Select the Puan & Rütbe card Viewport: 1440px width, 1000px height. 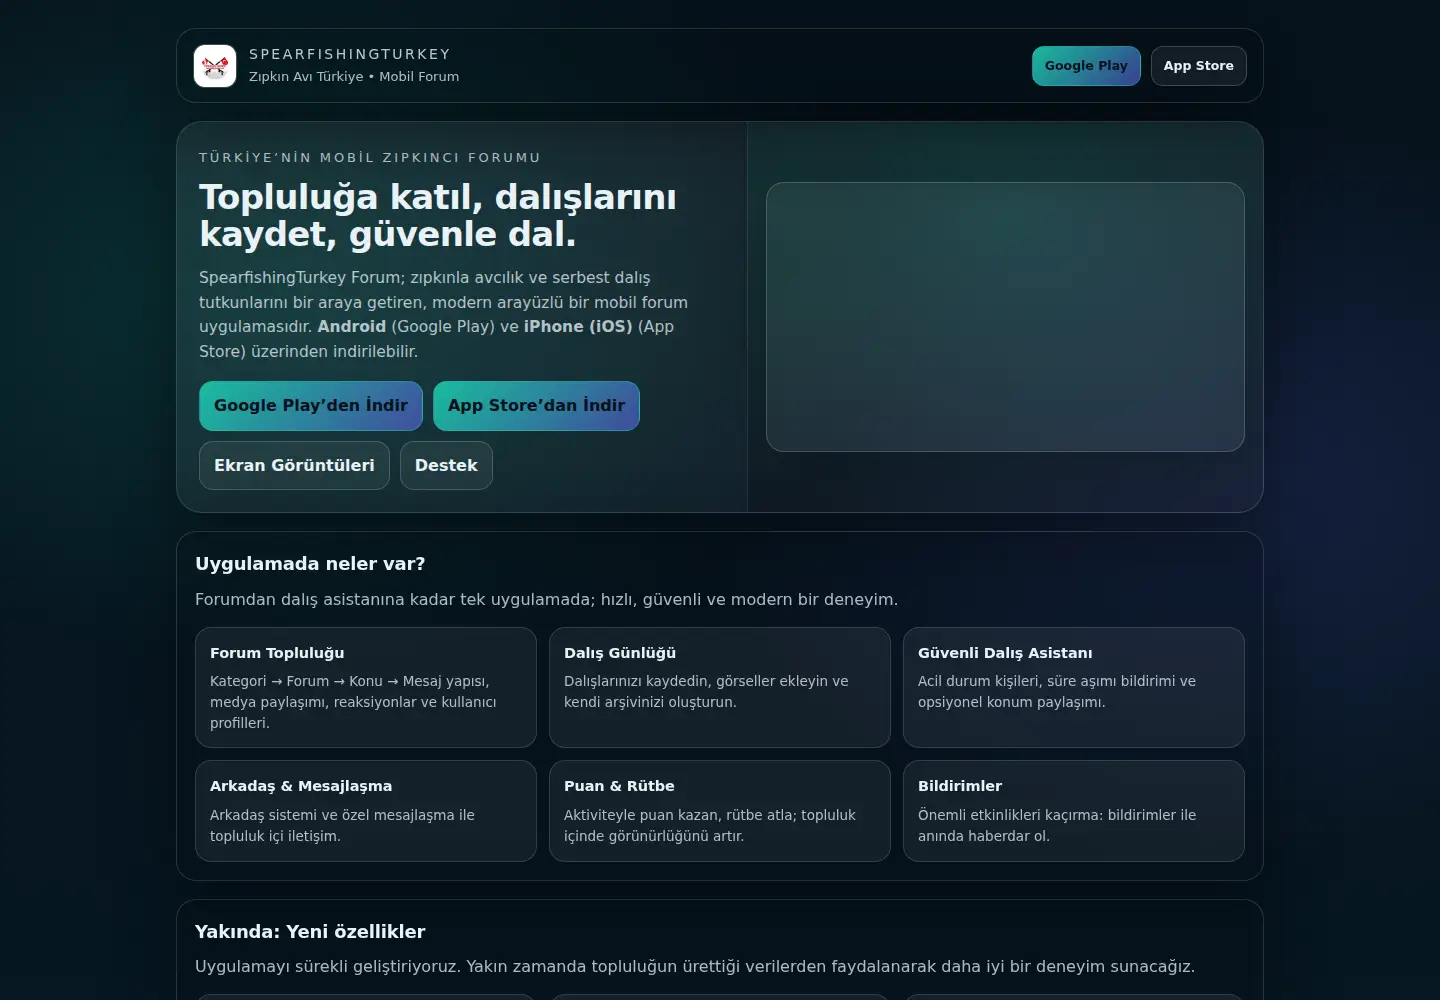720,811
